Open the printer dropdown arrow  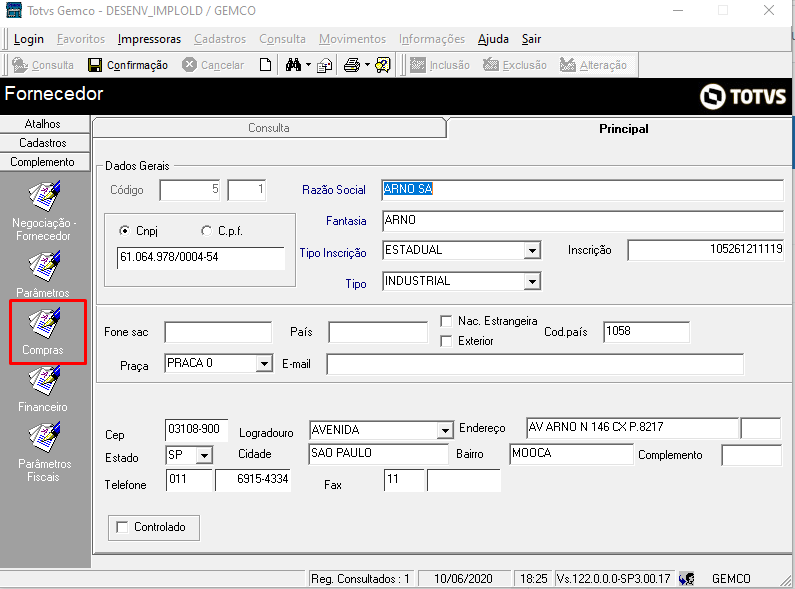[367, 65]
